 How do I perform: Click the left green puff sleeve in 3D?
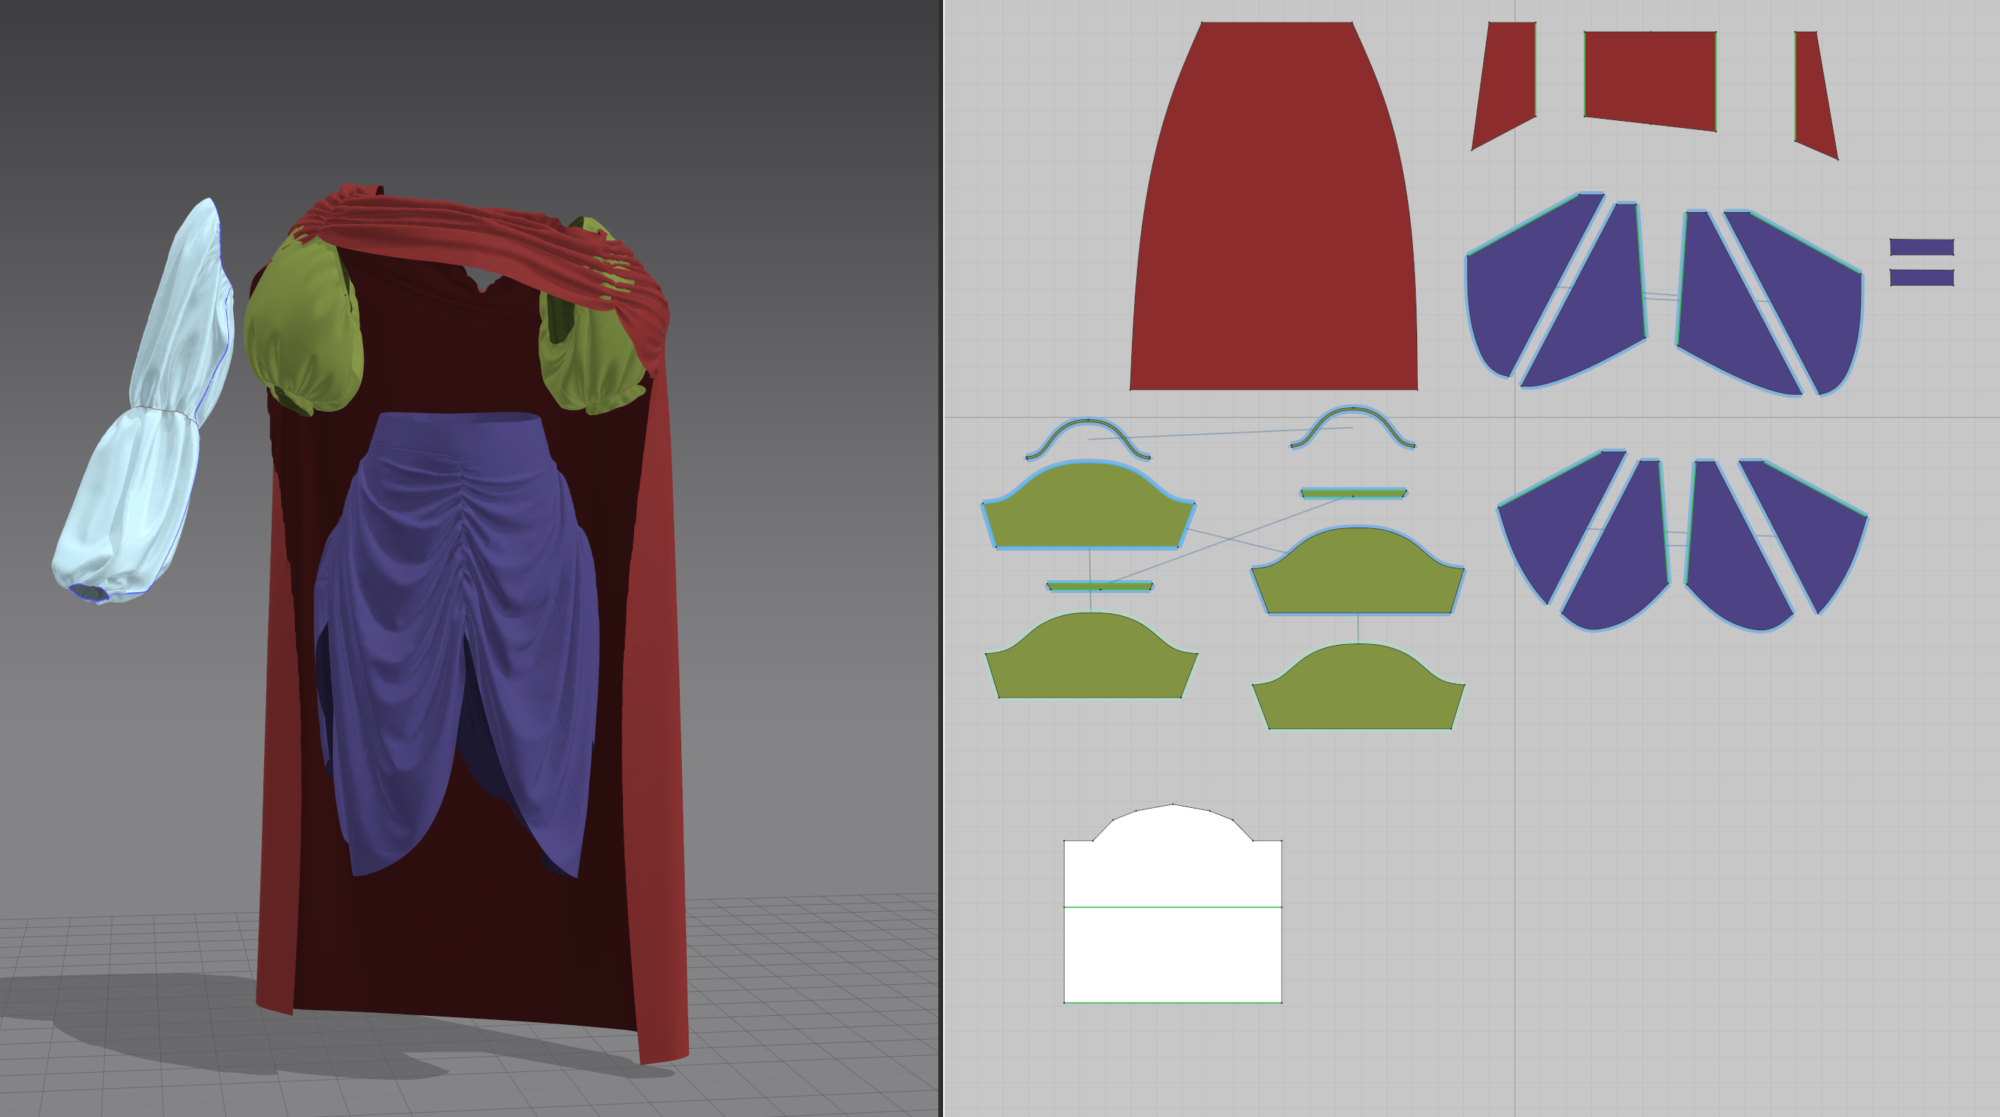tap(300, 320)
